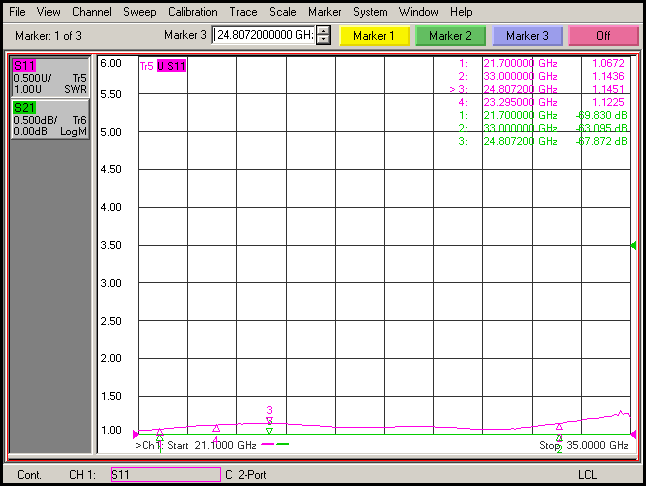Click marker 3 triangle on the trace
This screenshot has width=646, height=486.
(x=269, y=421)
